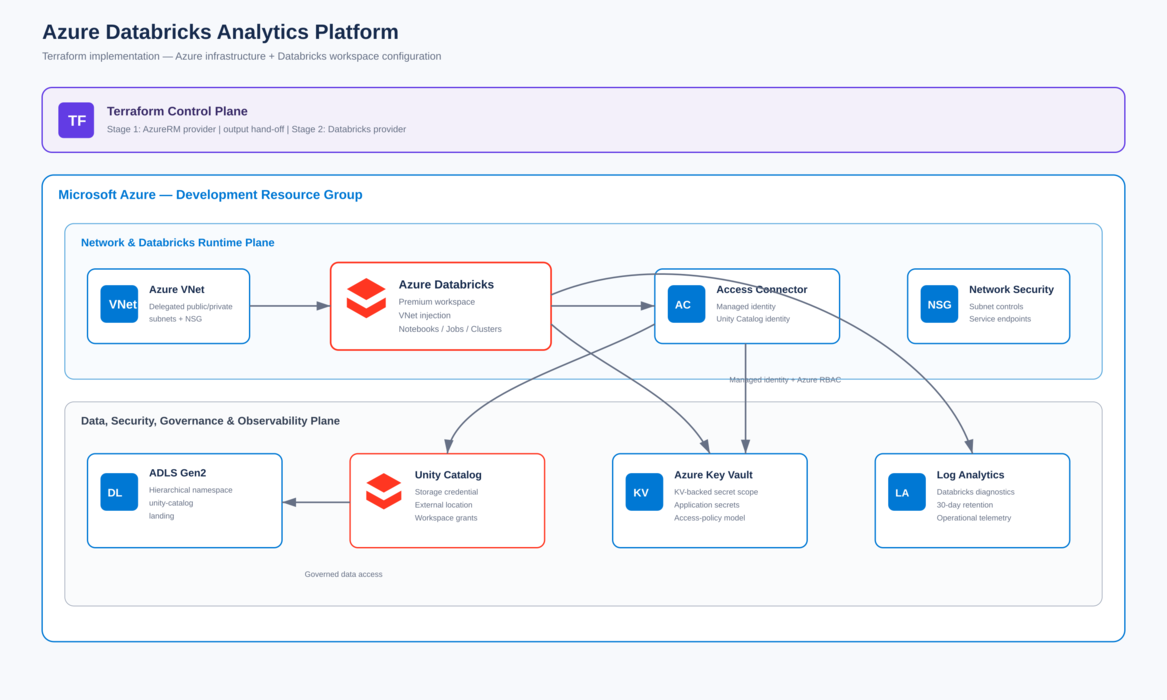Select the Subnet controls line
The width and height of the screenshot is (1167, 700).
(996, 306)
